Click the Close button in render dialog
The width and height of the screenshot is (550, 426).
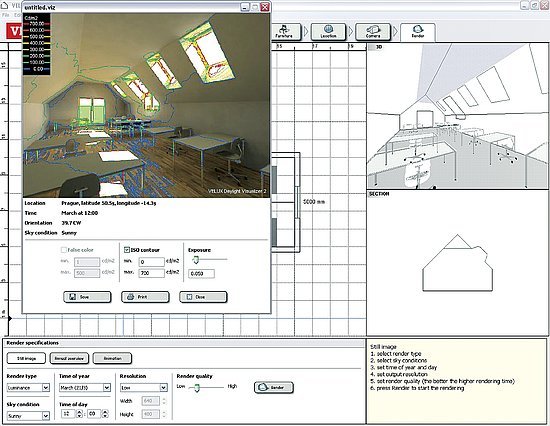tap(203, 297)
